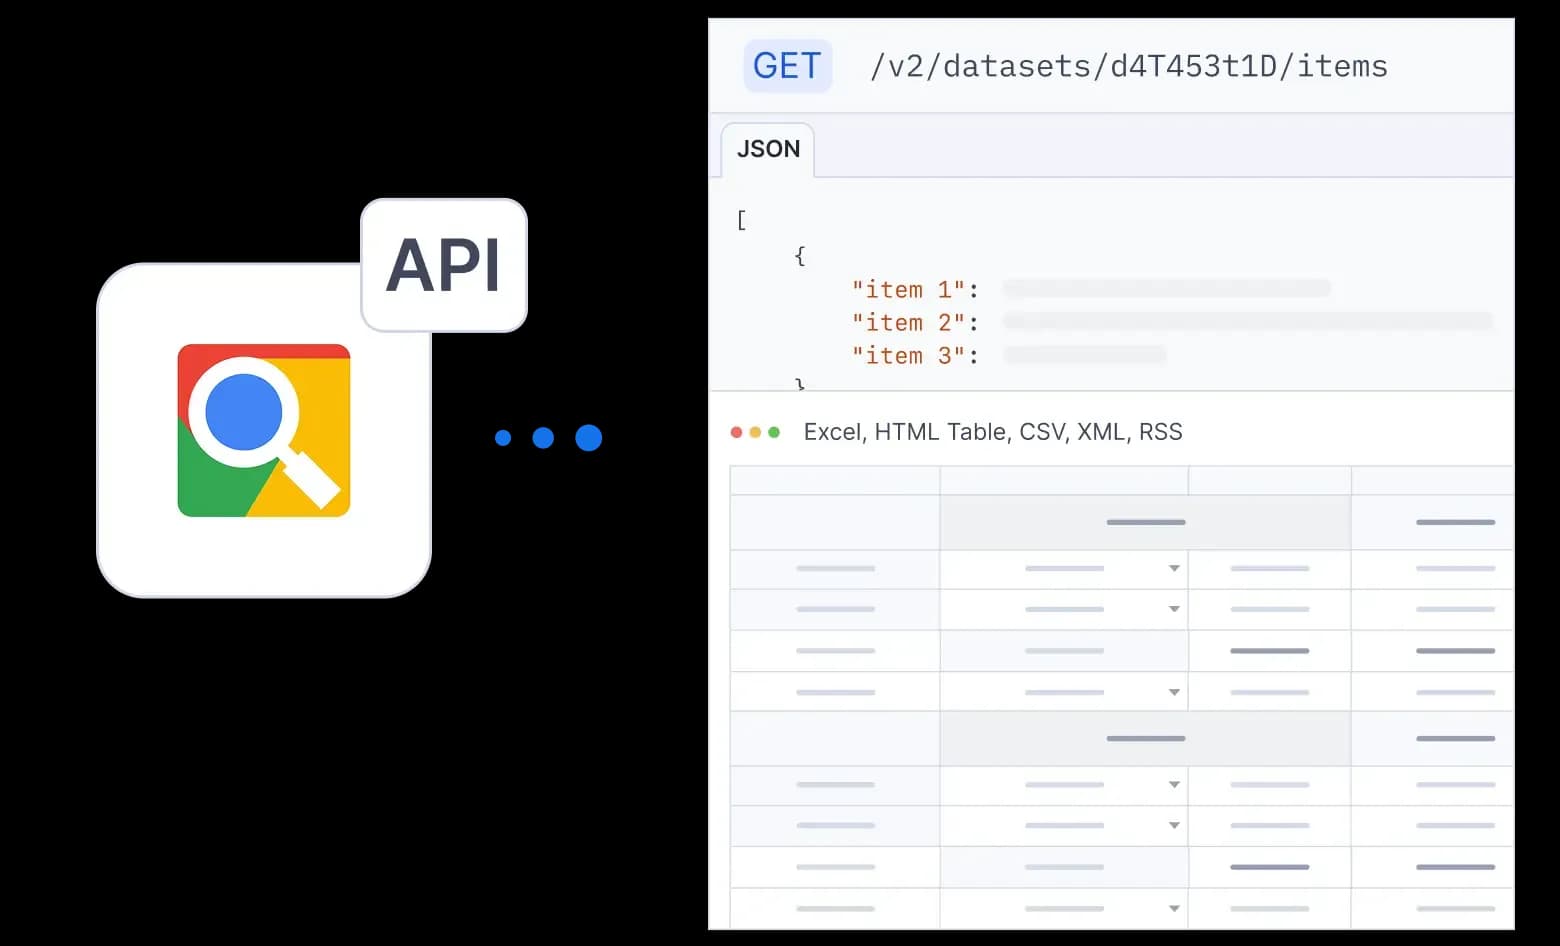The height and width of the screenshot is (946, 1560).
Task: Click the "item 2" value placeholder bar
Action: [x=1247, y=321]
